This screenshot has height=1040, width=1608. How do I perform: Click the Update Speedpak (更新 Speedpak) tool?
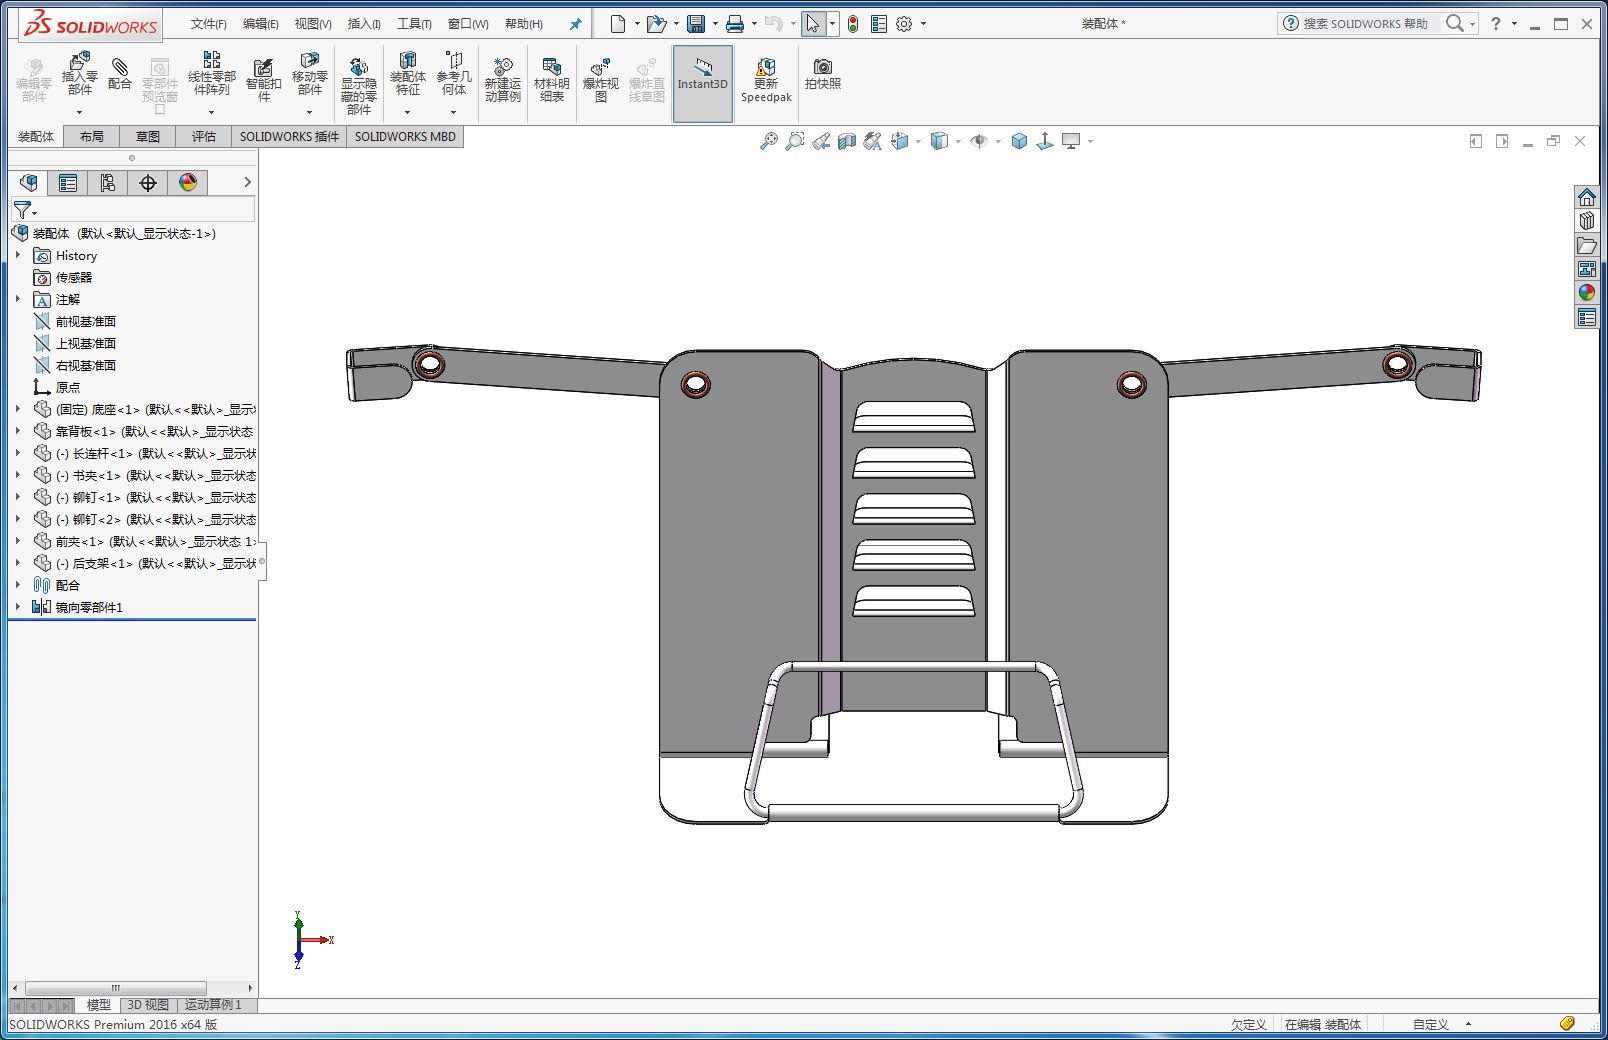766,80
